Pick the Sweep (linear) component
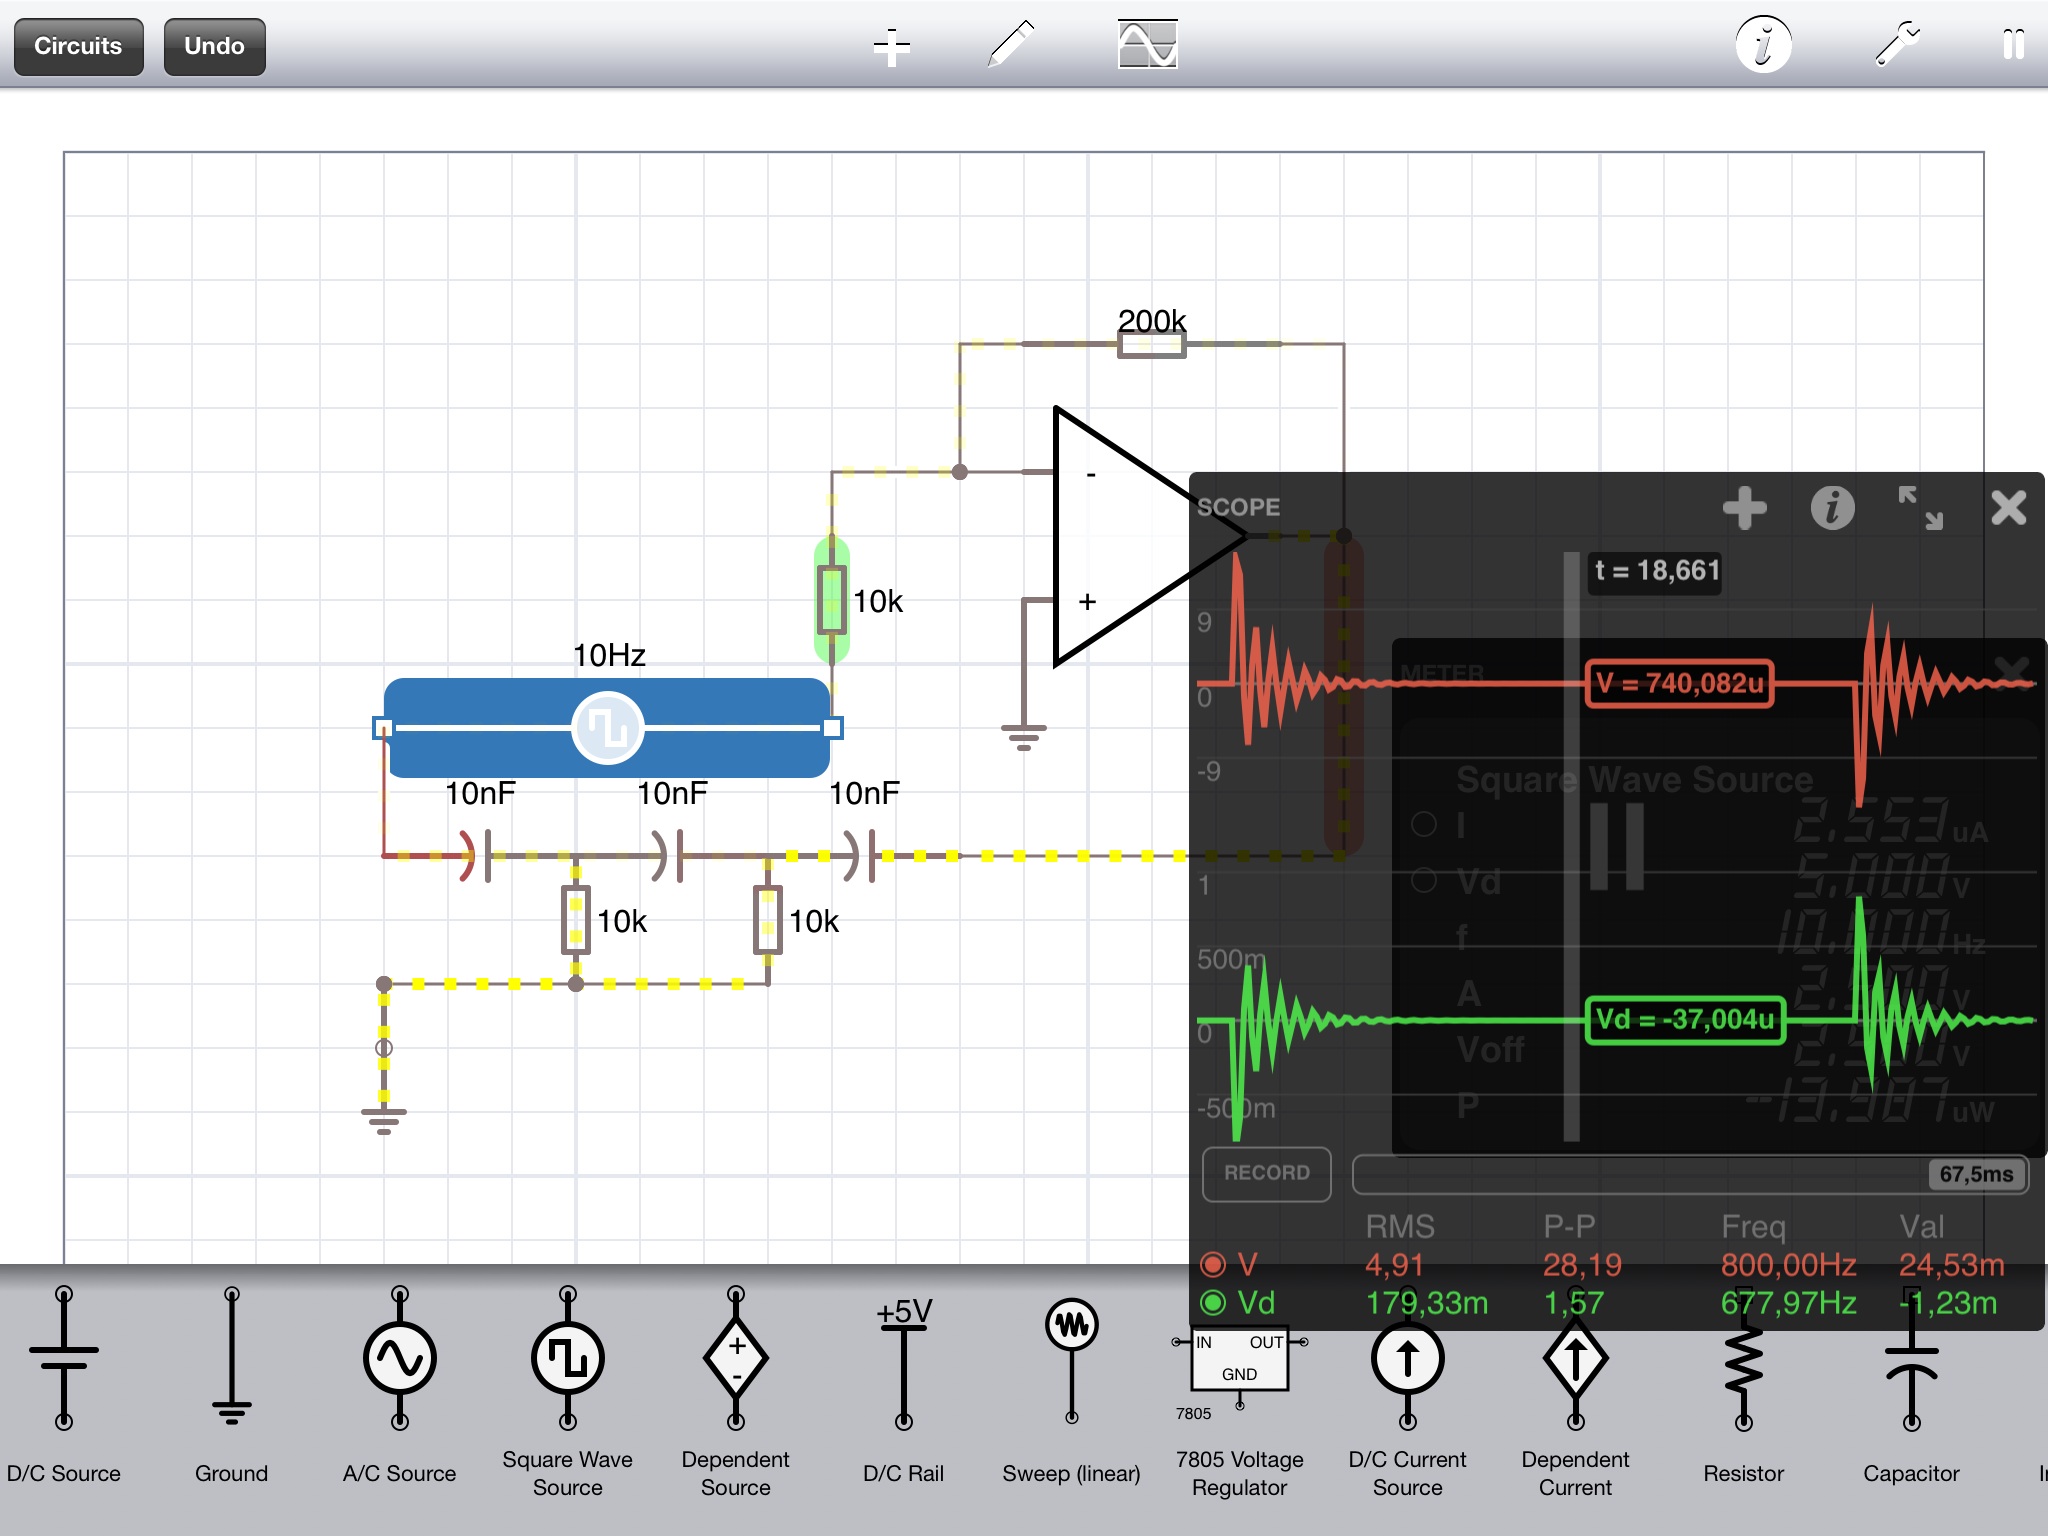2048x1536 pixels. point(1071,1390)
